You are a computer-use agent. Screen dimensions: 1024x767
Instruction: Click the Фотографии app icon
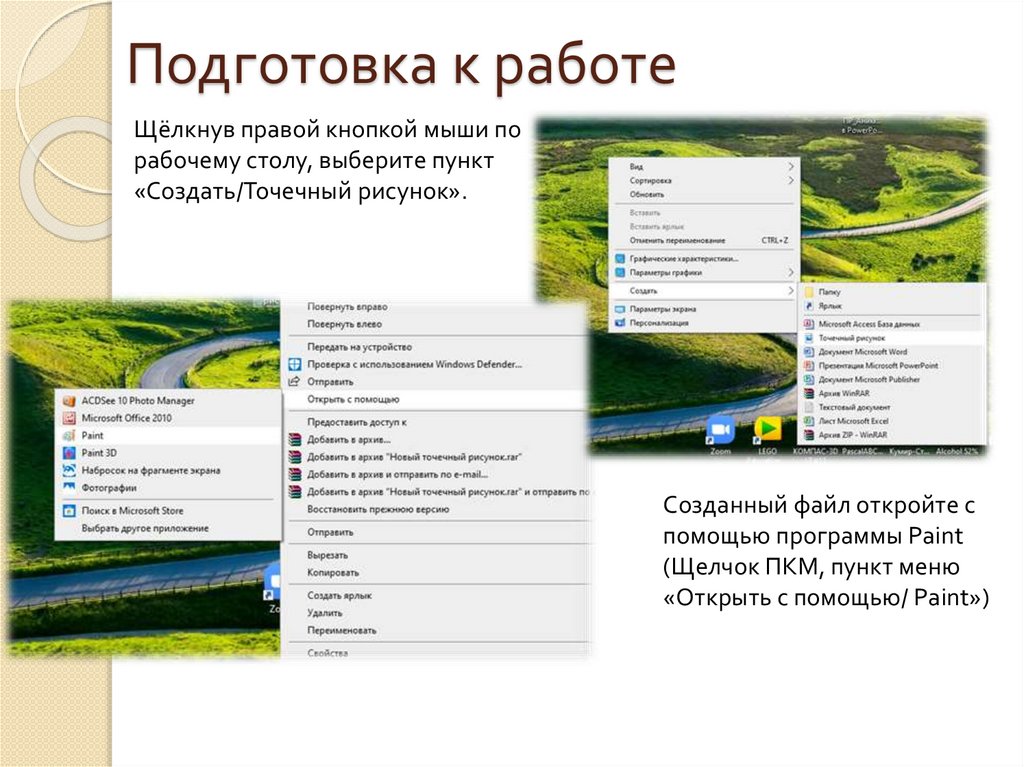(x=69, y=487)
